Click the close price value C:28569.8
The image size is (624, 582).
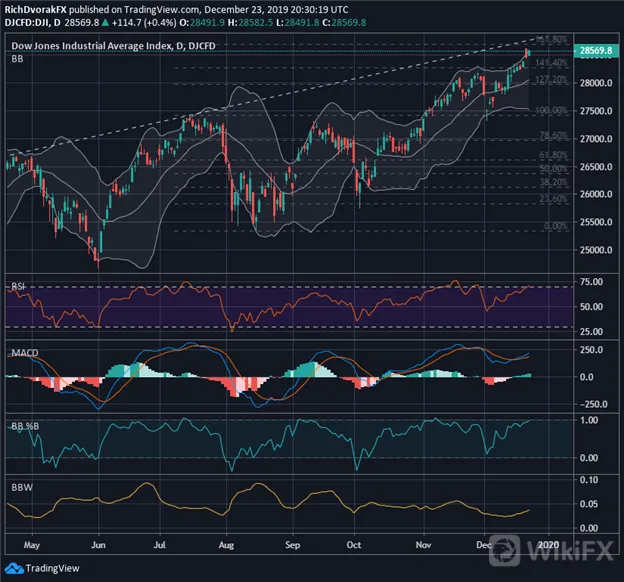(x=344, y=23)
